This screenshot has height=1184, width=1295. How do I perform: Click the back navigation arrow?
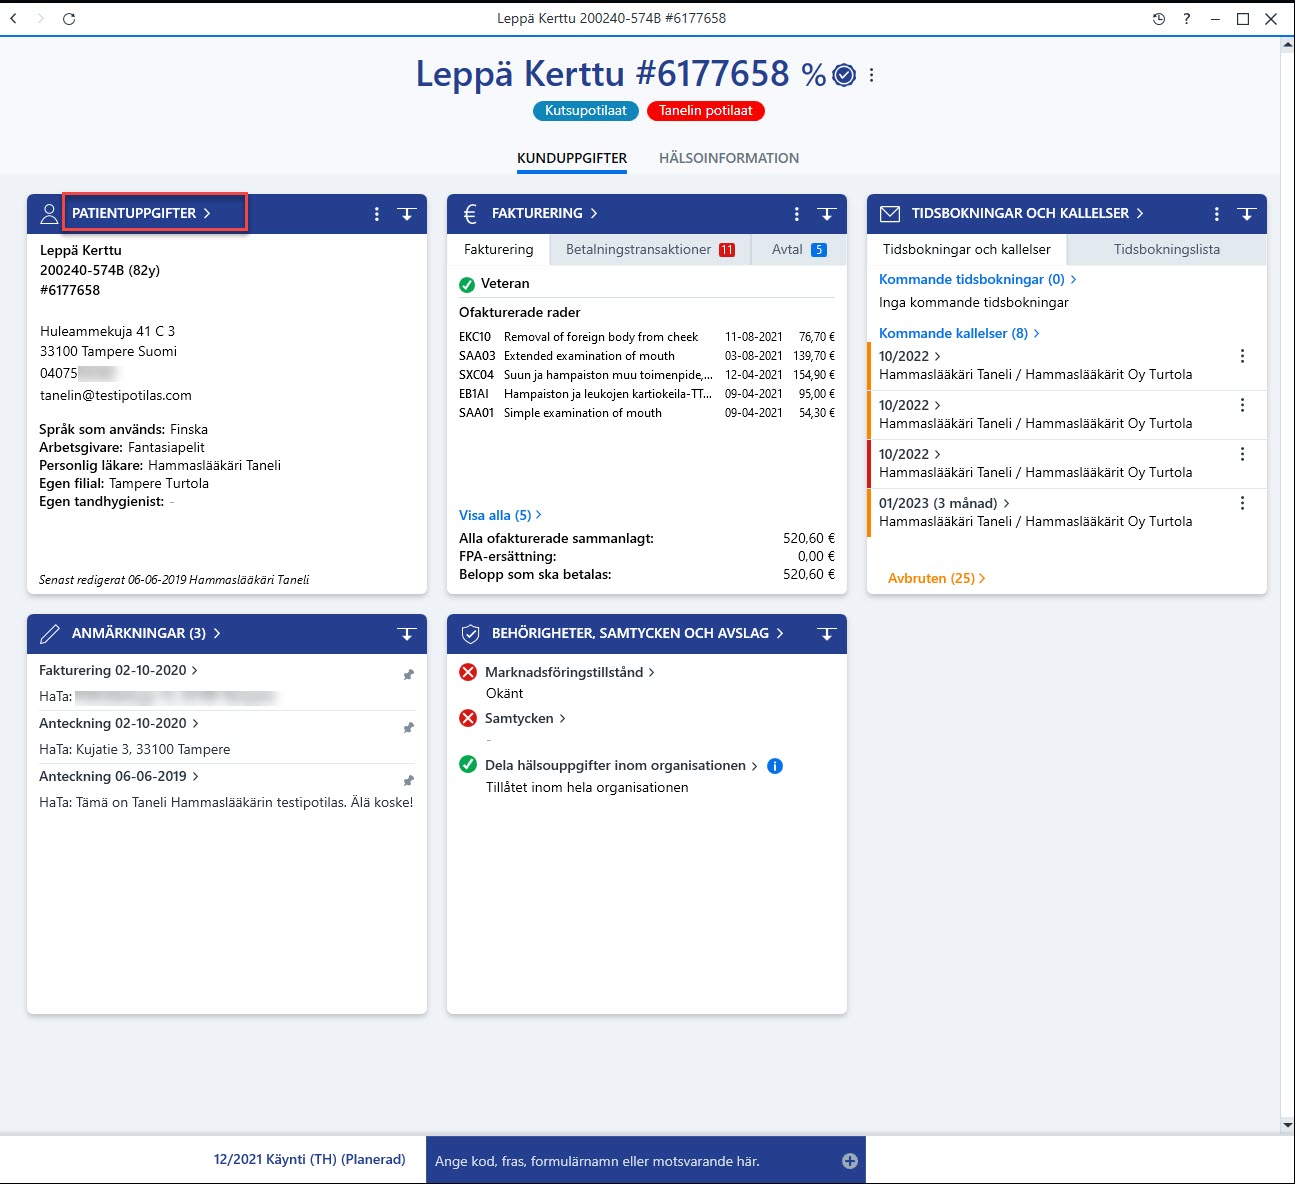[14, 18]
